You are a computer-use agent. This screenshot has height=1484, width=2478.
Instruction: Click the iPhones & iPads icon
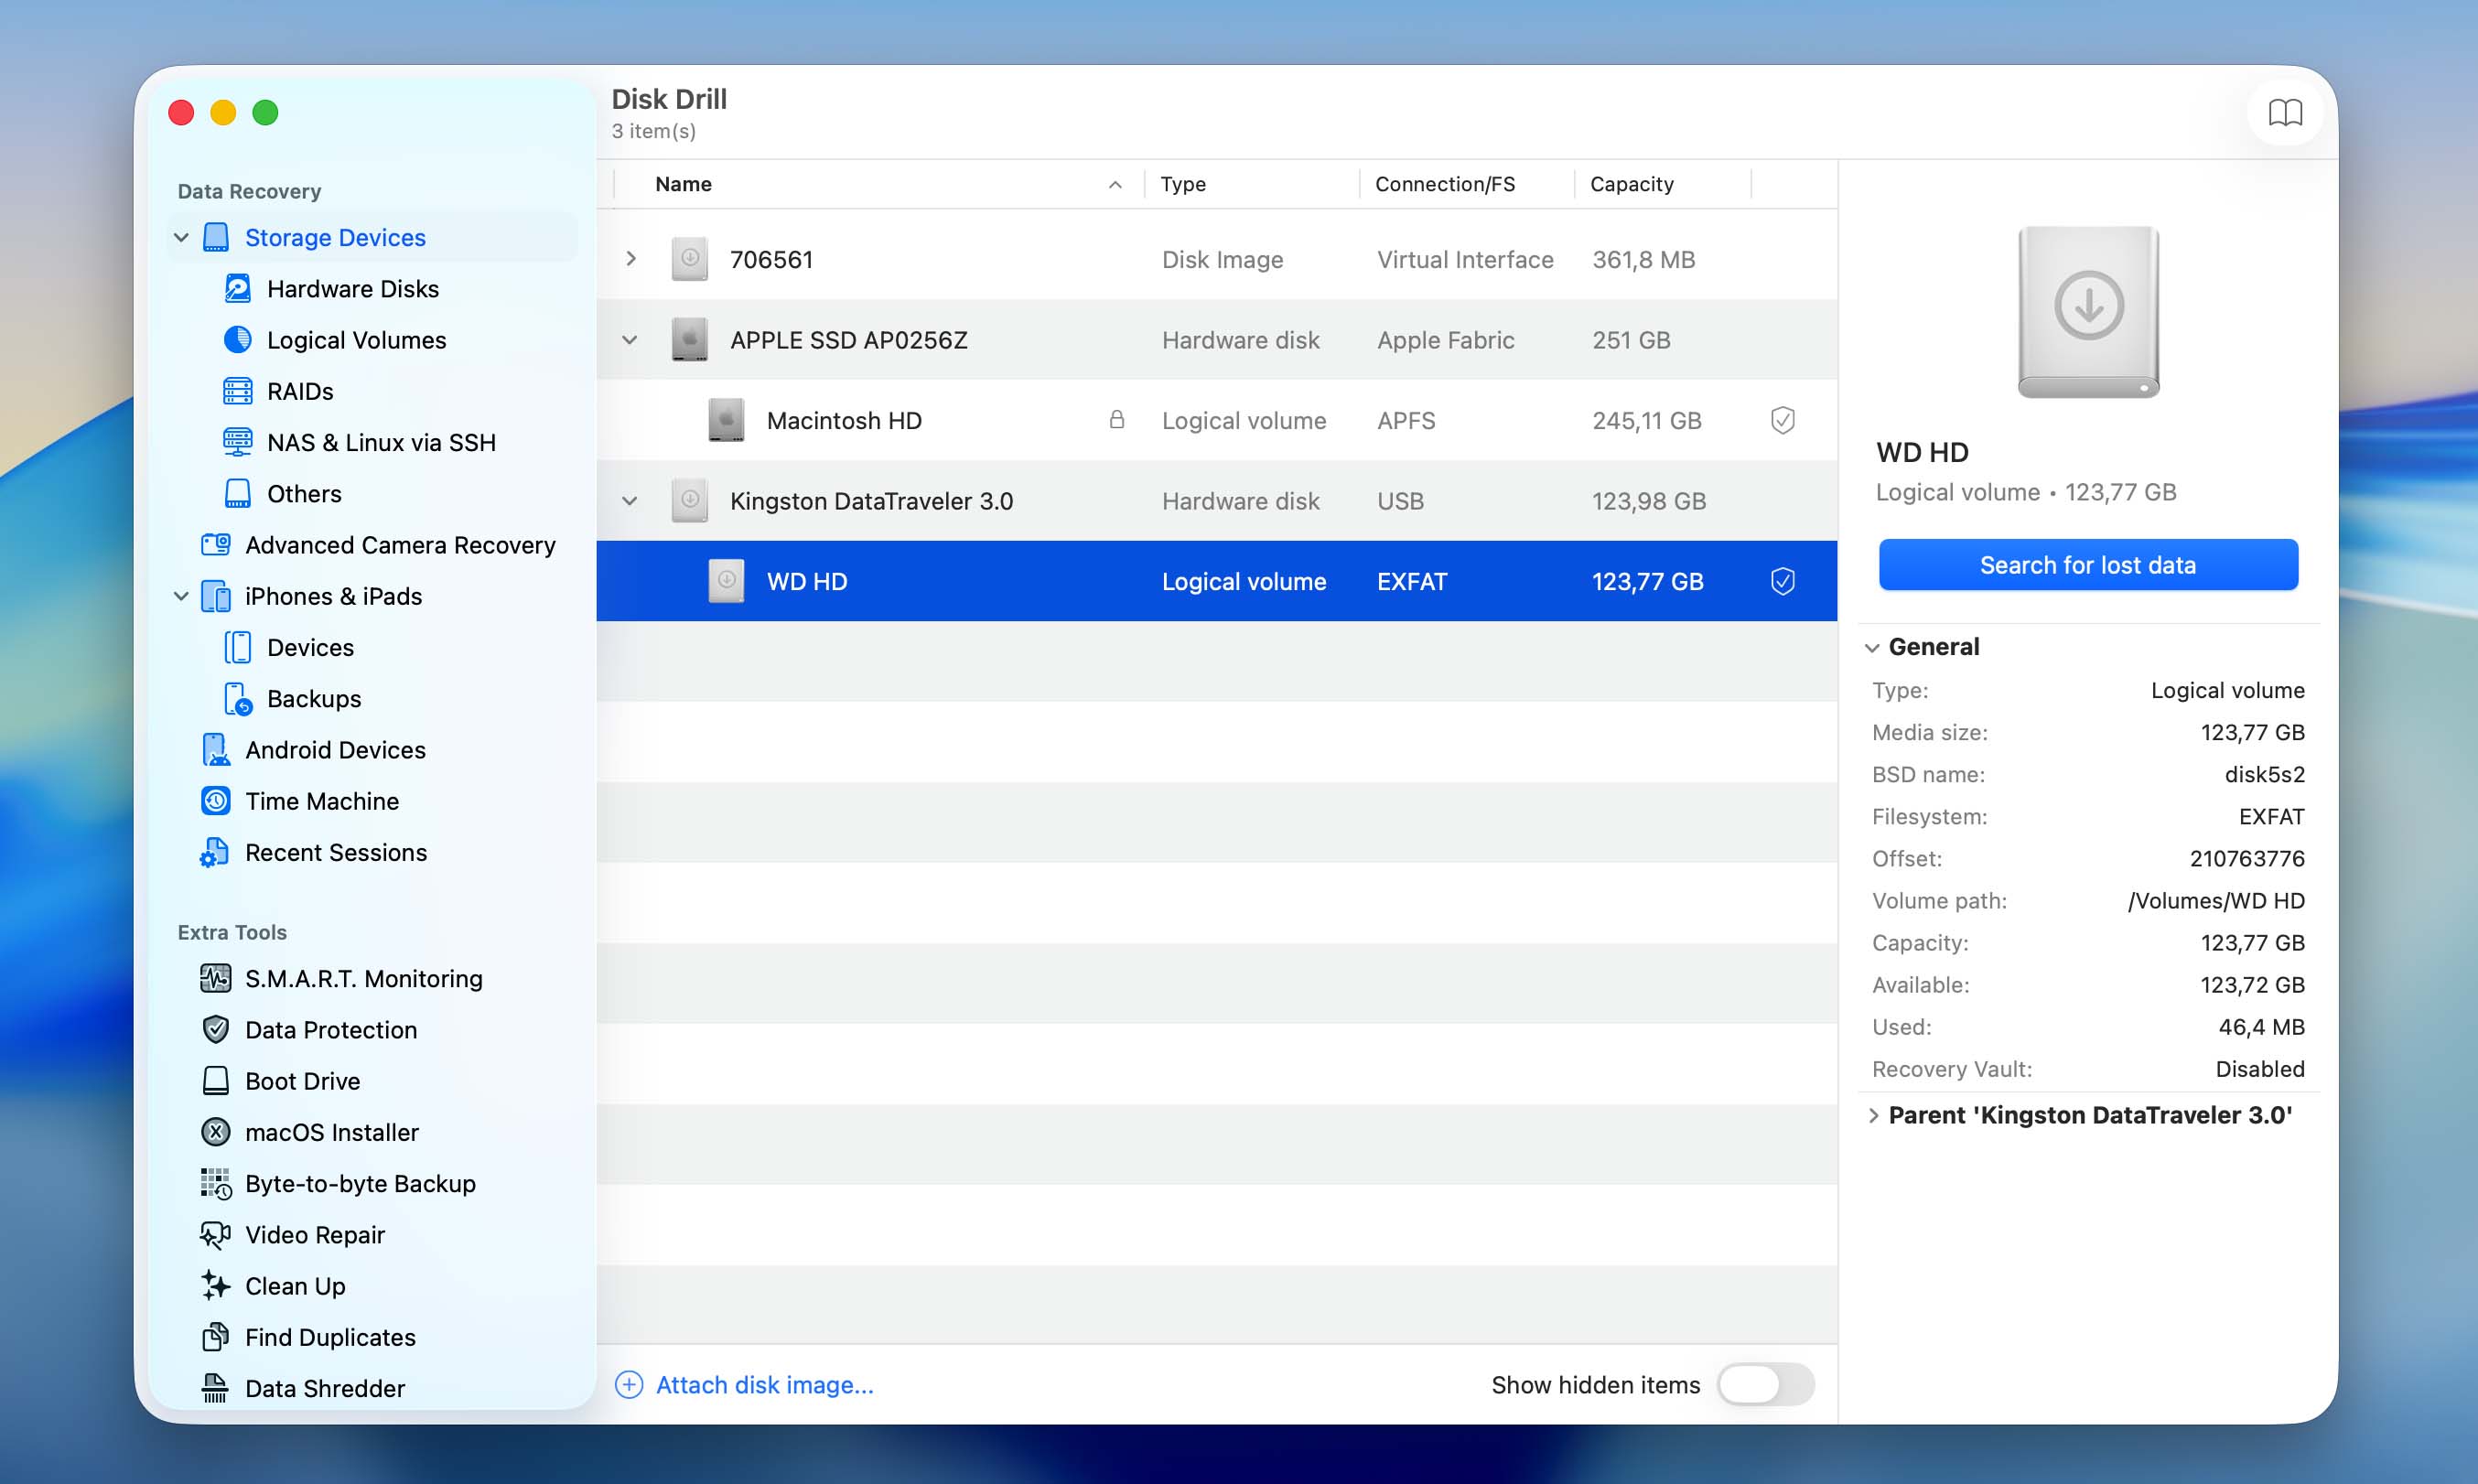(215, 596)
